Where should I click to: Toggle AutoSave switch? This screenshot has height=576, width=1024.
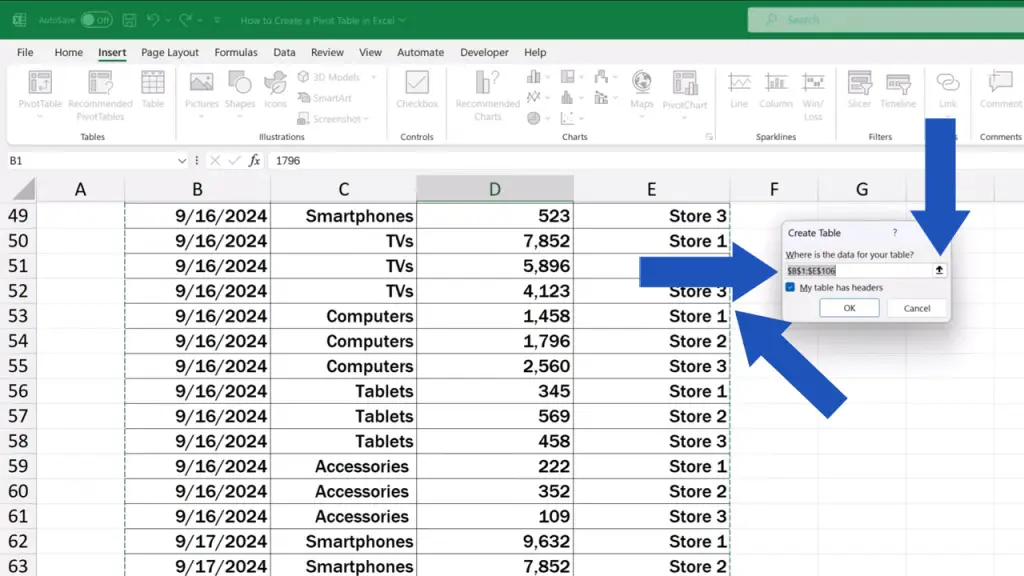(96, 20)
